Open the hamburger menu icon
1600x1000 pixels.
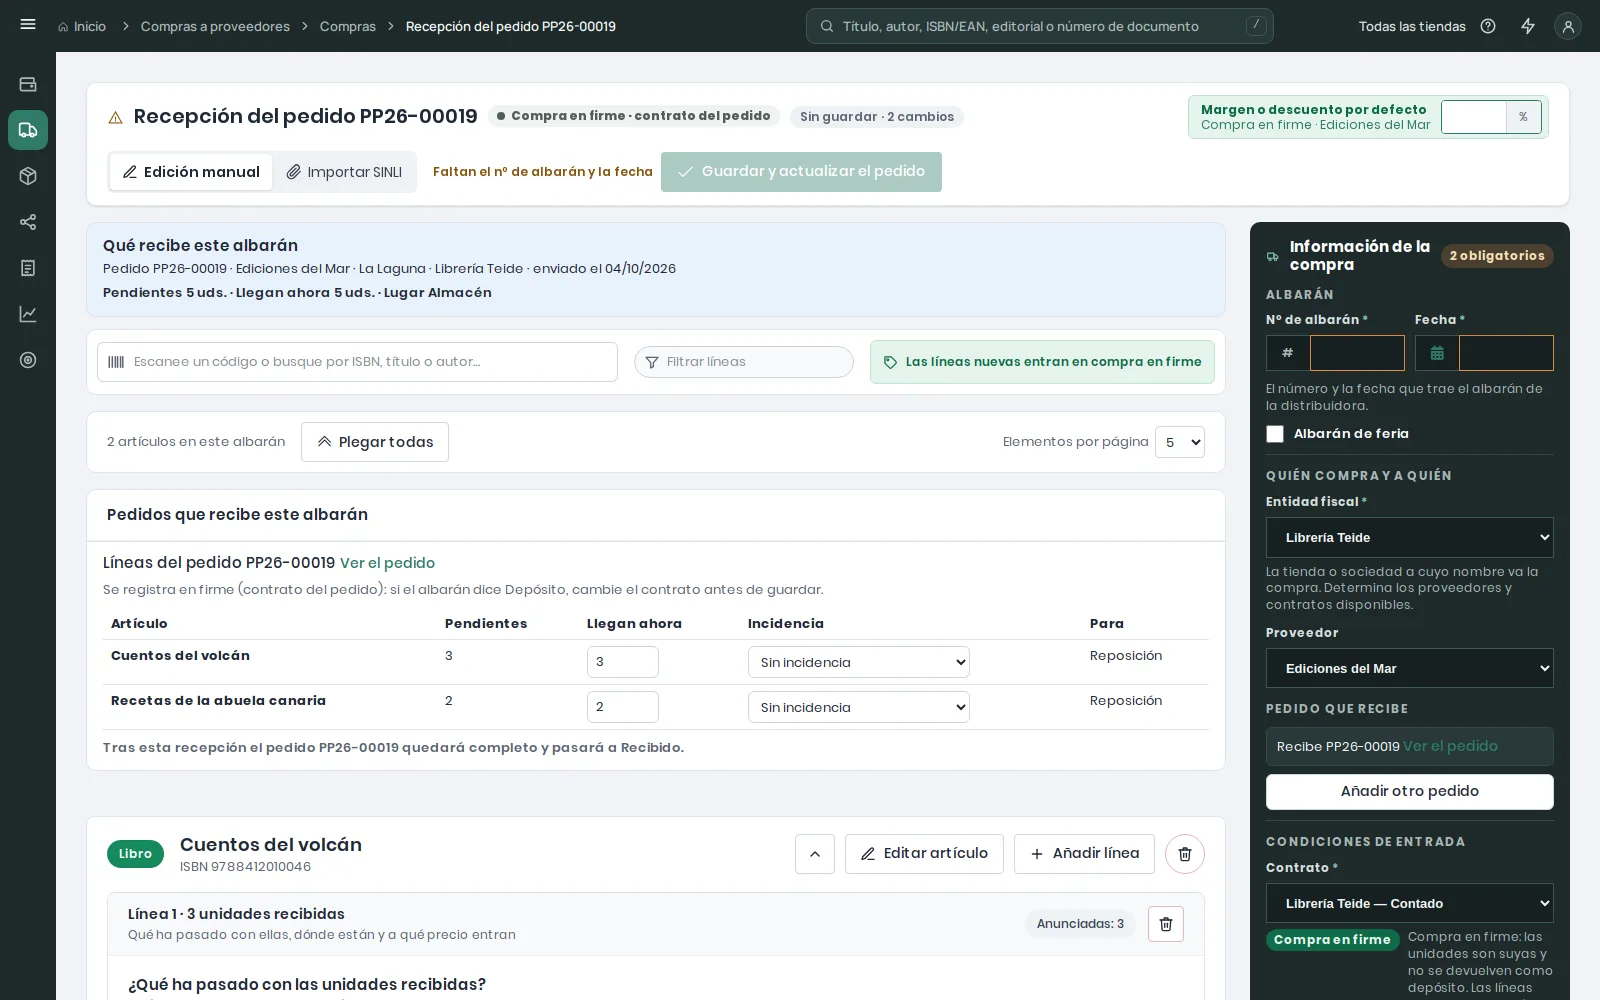pyautogui.click(x=28, y=25)
